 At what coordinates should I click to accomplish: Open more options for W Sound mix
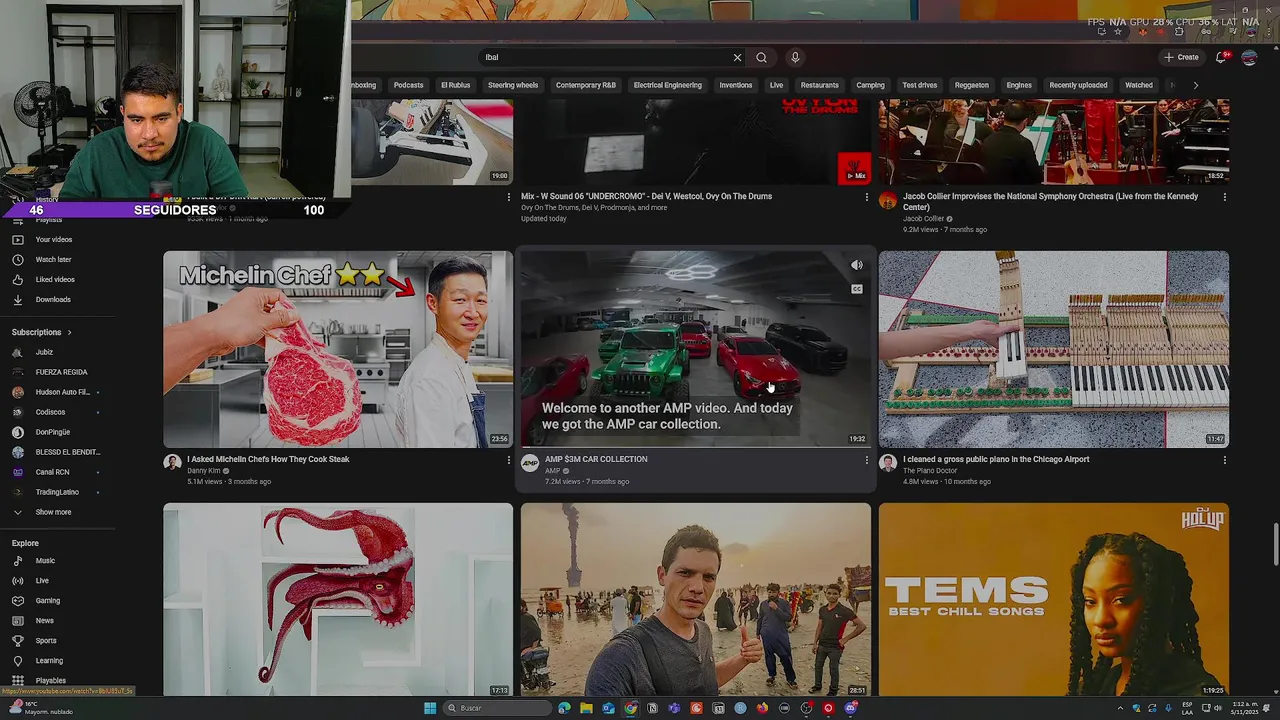[x=867, y=197]
